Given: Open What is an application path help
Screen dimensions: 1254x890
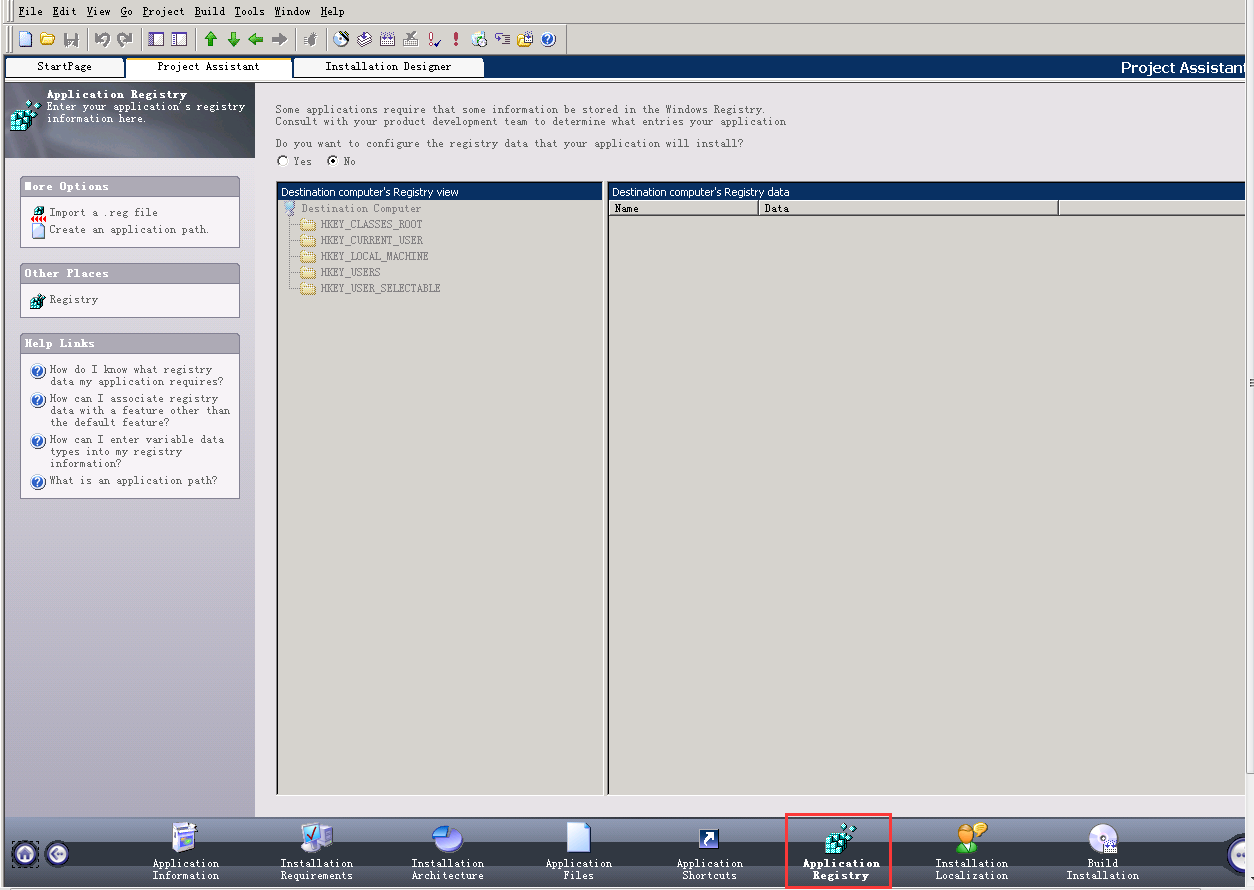Looking at the screenshot, I should tap(133, 481).
